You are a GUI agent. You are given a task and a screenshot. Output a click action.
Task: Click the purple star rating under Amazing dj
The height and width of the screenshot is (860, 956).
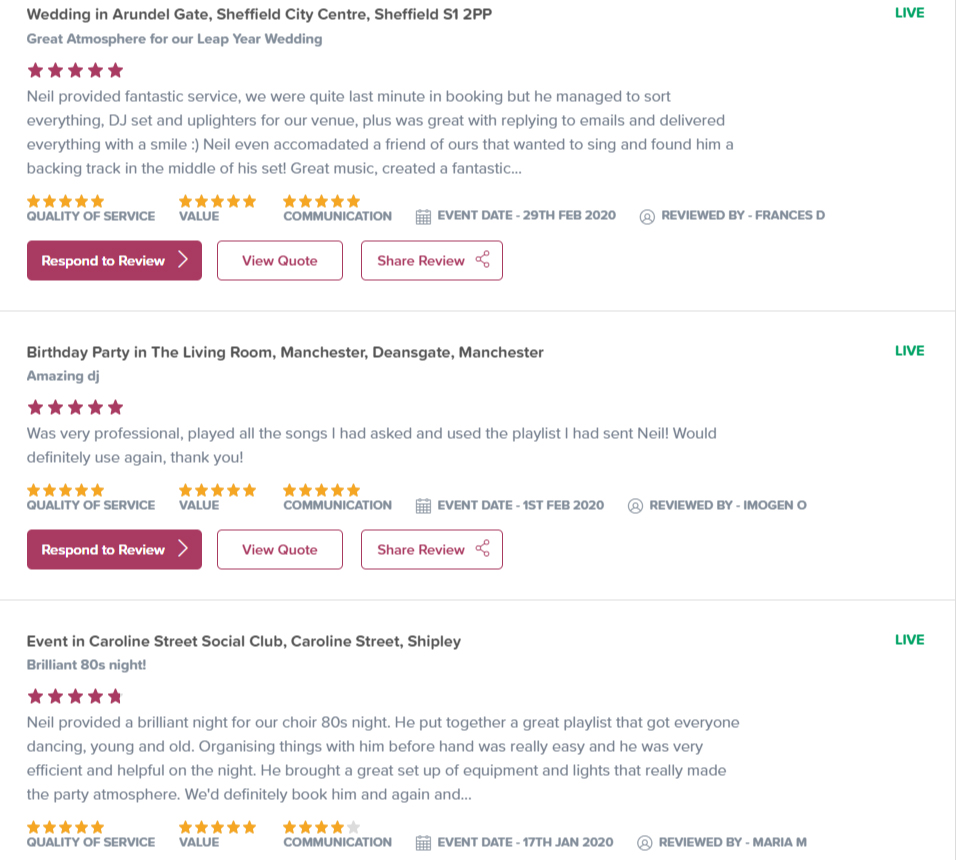75,407
